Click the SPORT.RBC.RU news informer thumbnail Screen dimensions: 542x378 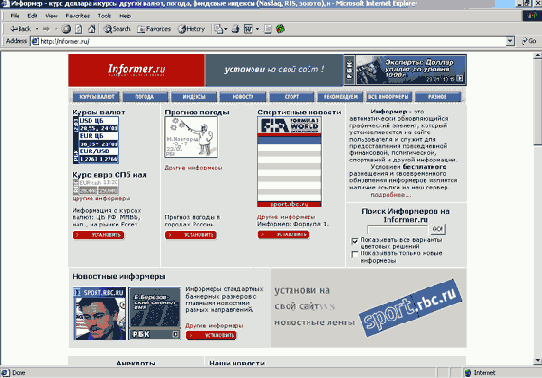[x=100, y=313]
